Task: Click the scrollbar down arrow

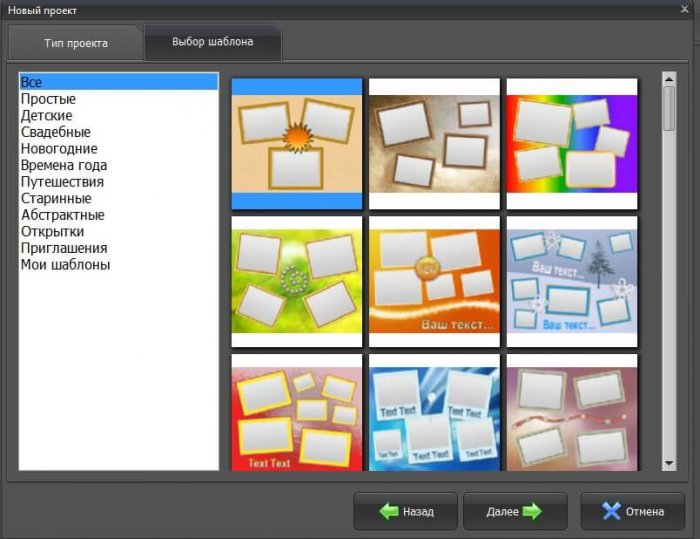Action: (669, 464)
